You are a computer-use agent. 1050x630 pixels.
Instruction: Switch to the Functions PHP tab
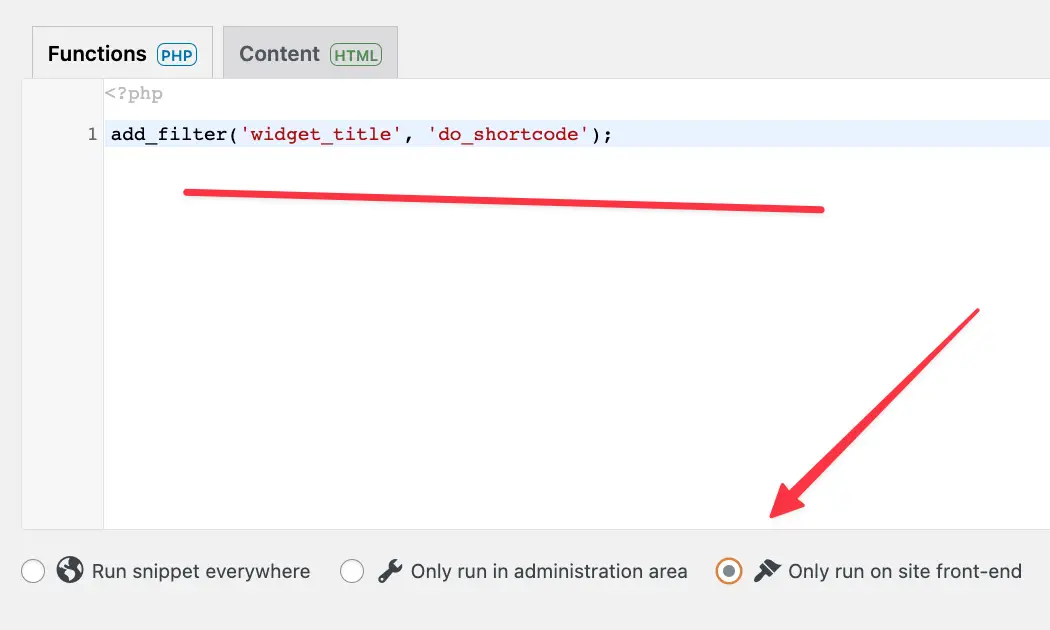[x=123, y=53]
